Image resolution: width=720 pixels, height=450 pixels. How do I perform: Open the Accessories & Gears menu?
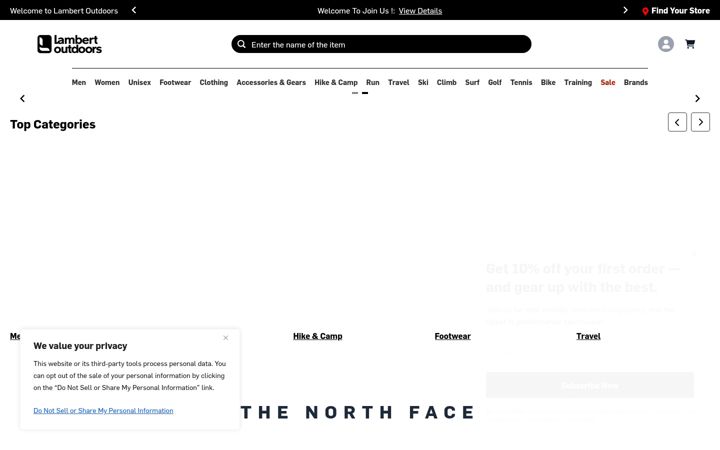coord(271,83)
